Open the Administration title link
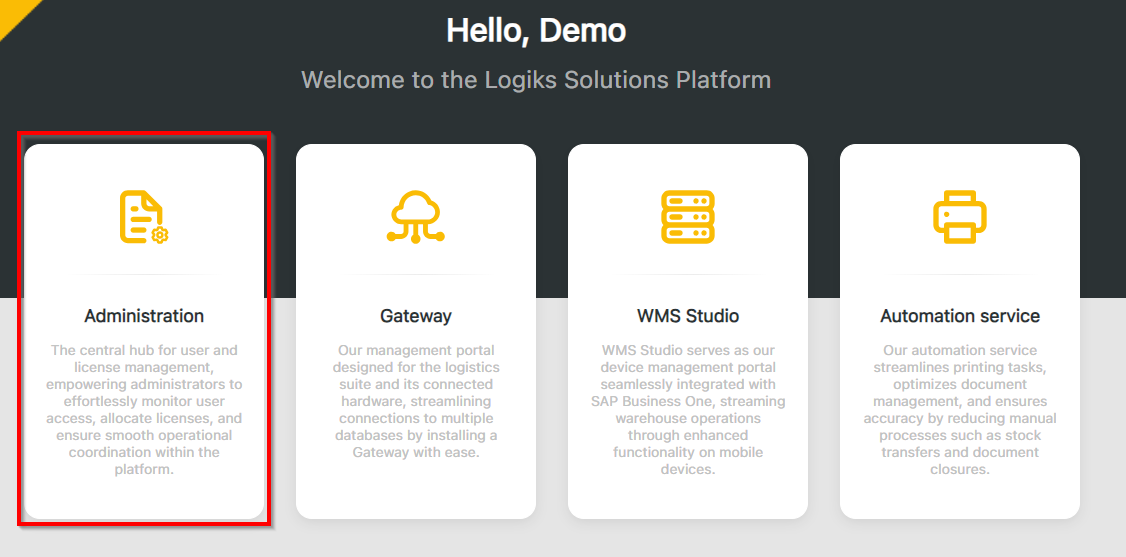1126x557 pixels. pos(144,316)
